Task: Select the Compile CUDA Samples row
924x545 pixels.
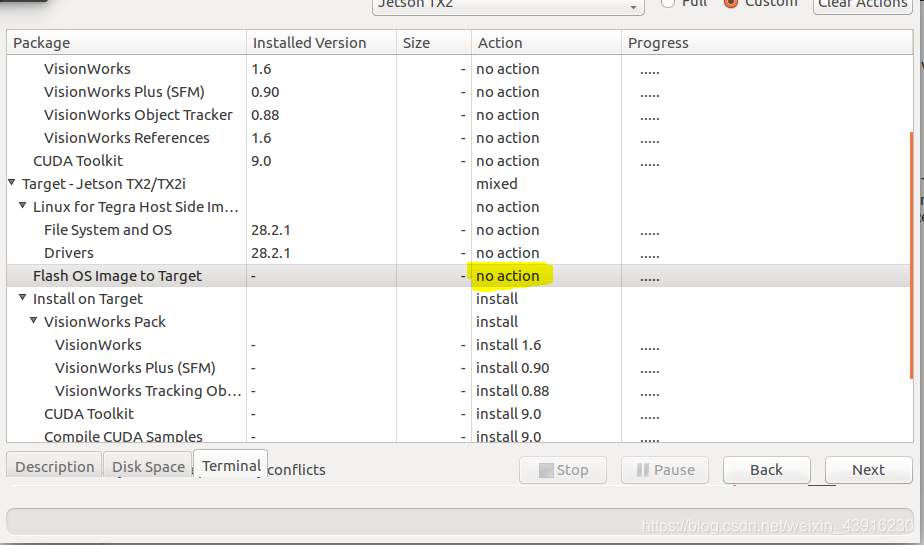Action: 460,436
